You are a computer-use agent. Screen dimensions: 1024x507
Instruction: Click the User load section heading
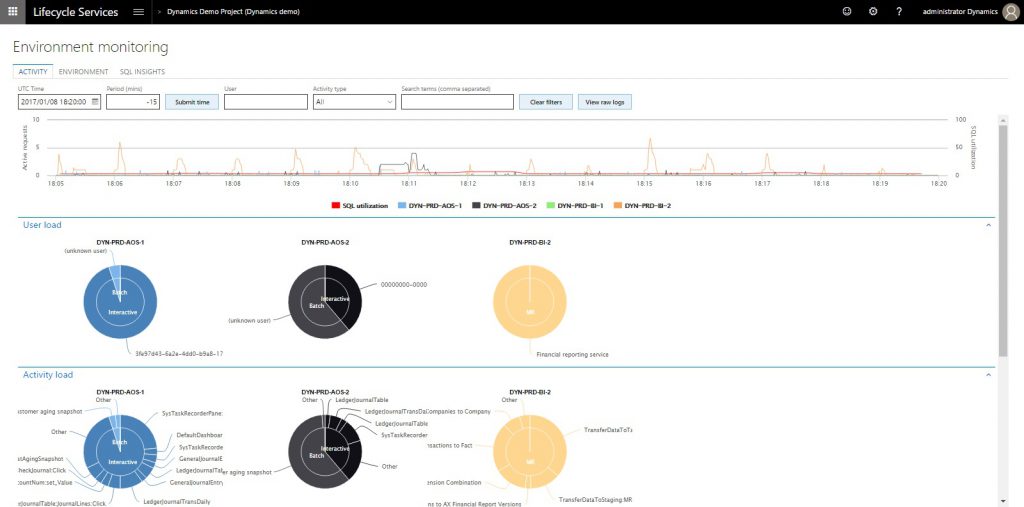(42, 225)
